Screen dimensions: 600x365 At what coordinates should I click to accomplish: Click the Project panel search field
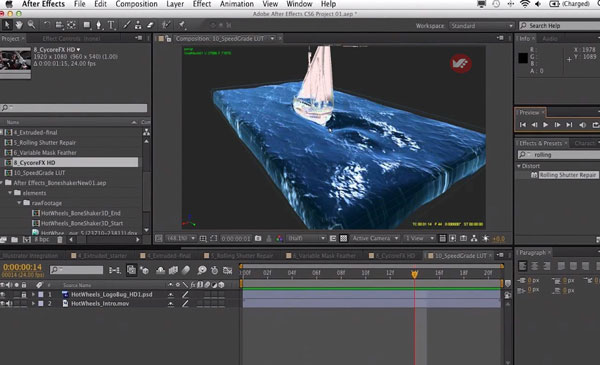pos(74,108)
